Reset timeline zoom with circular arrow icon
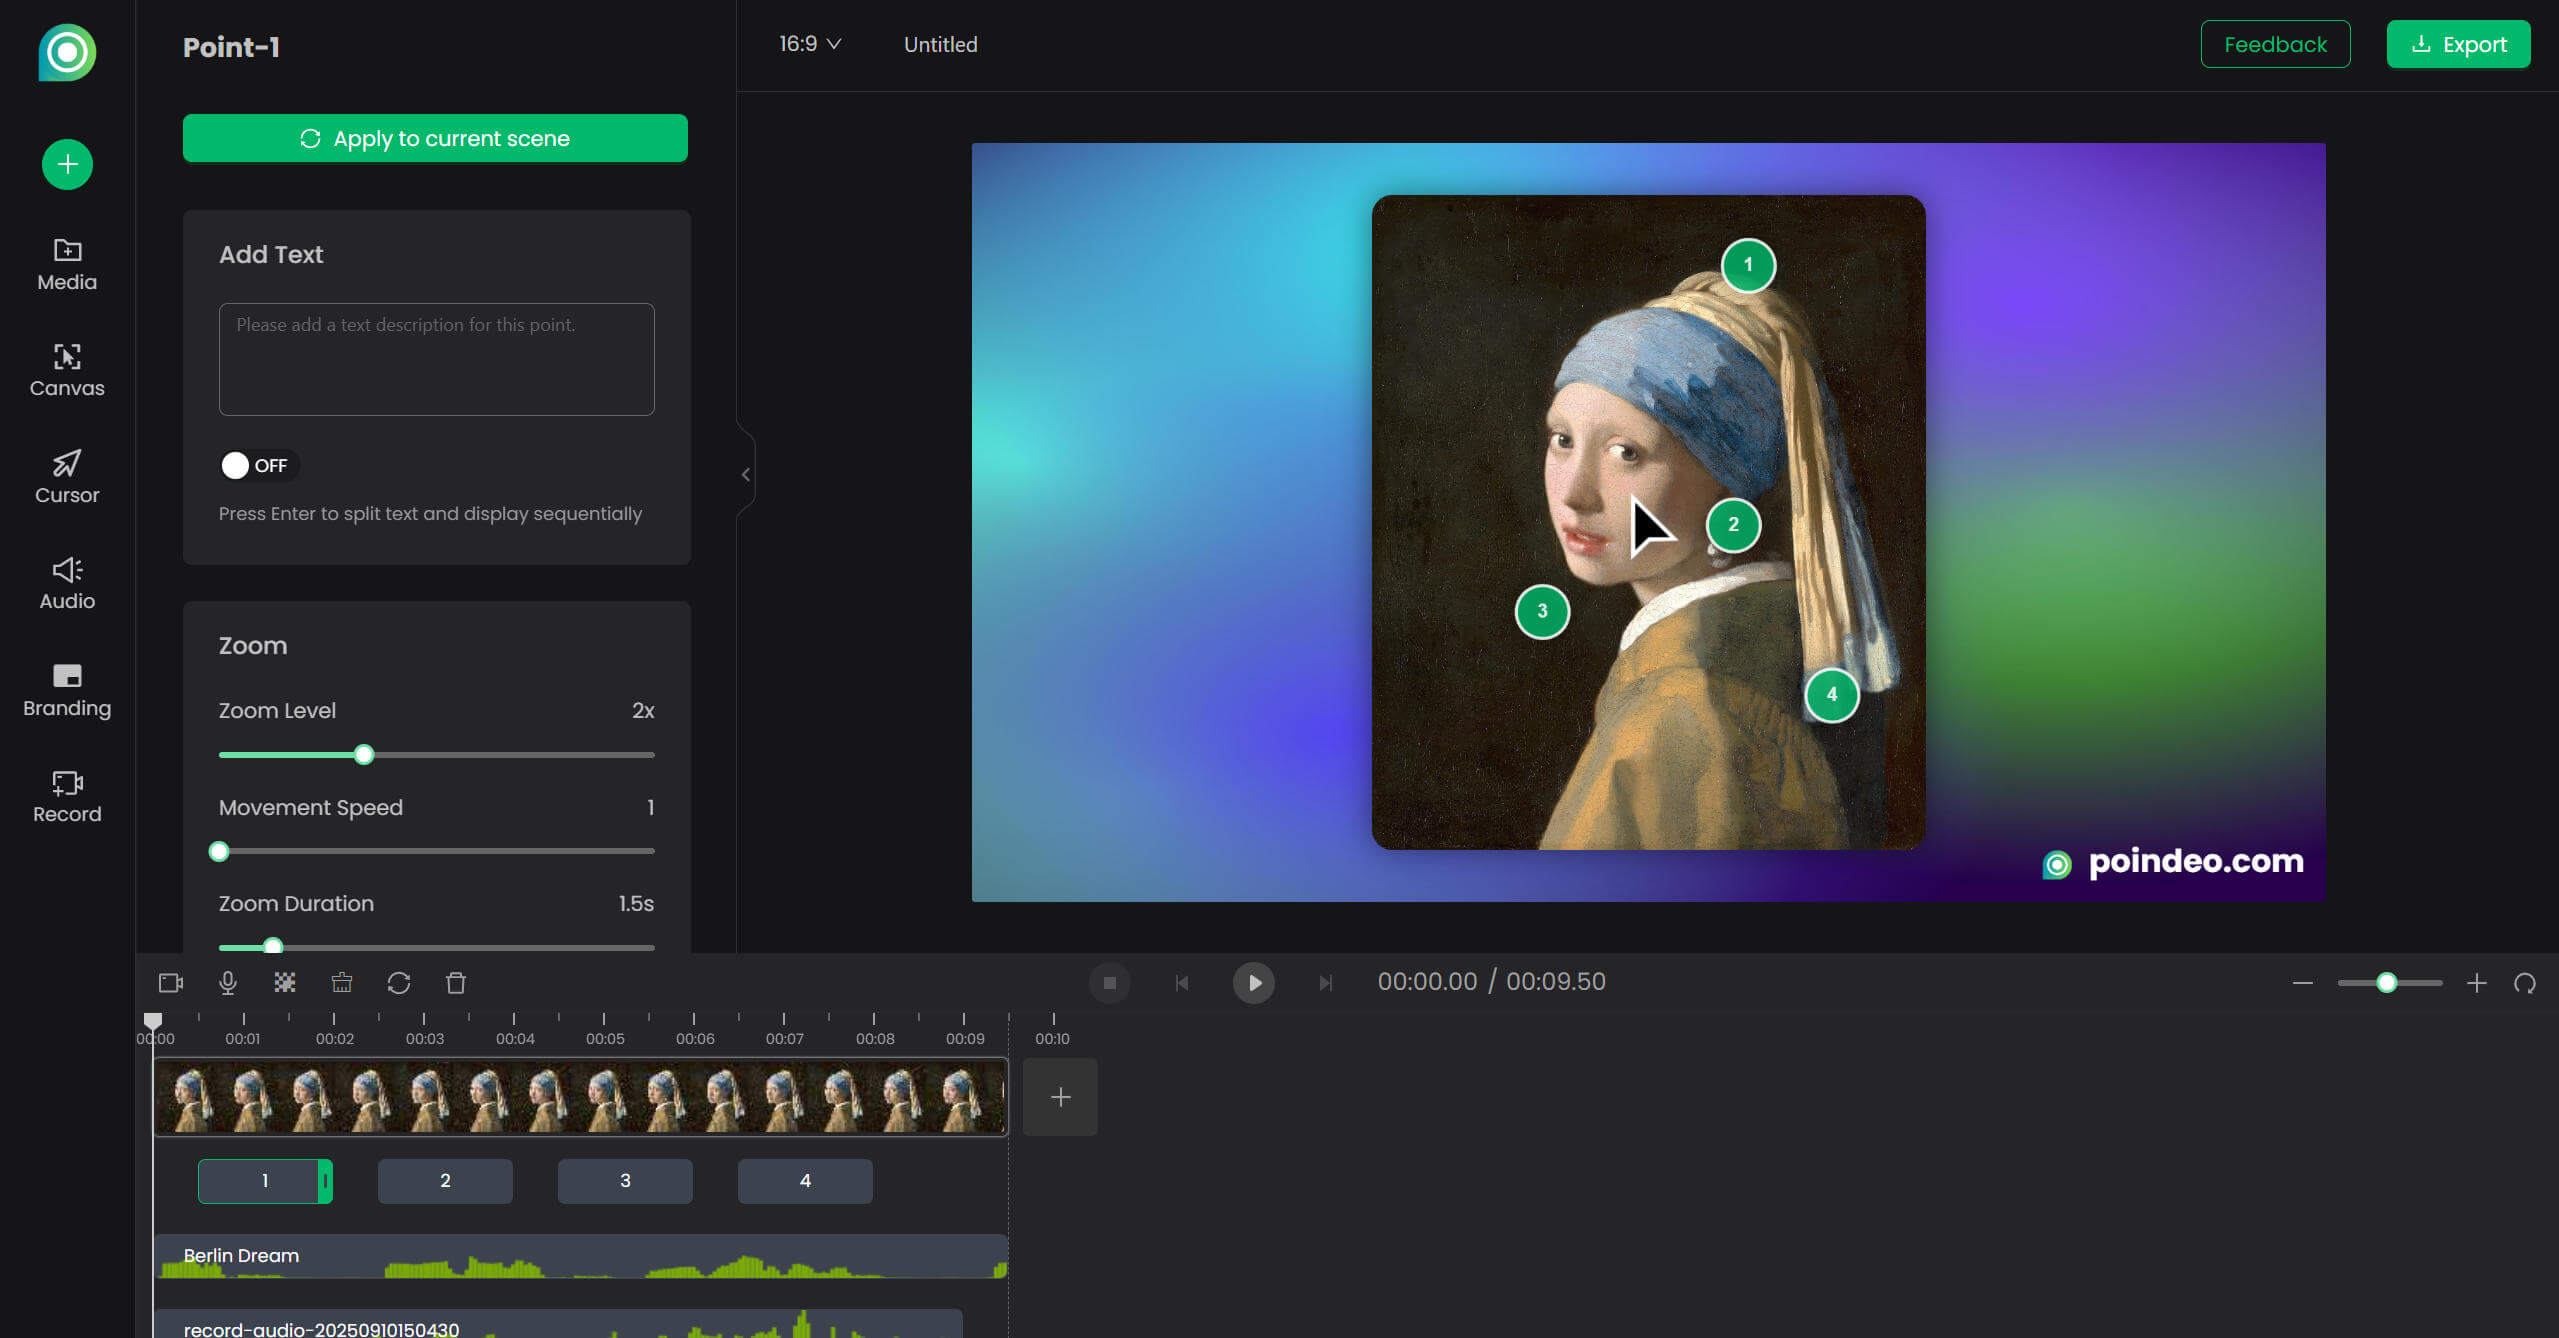2559x1338 pixels. (x=2525, y=983)
